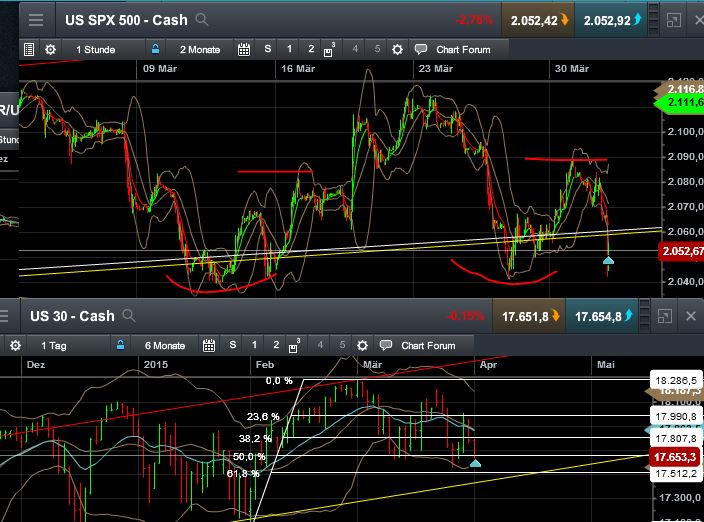Click the 09 Mär date label
The width and height of the screenshot is (704, 522).
click(x=160, y=69)
